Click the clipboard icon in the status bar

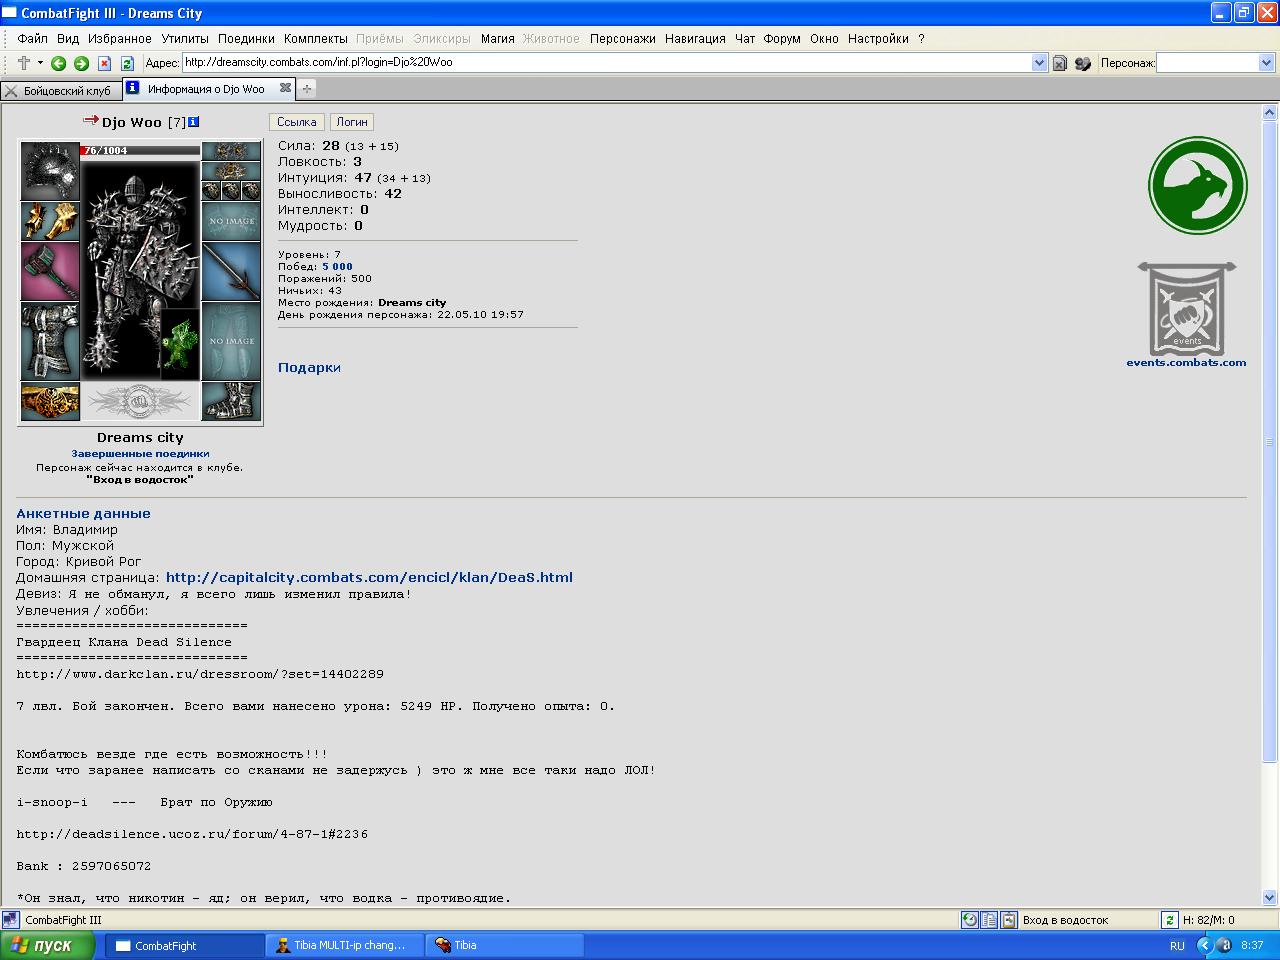[1009, 920]
